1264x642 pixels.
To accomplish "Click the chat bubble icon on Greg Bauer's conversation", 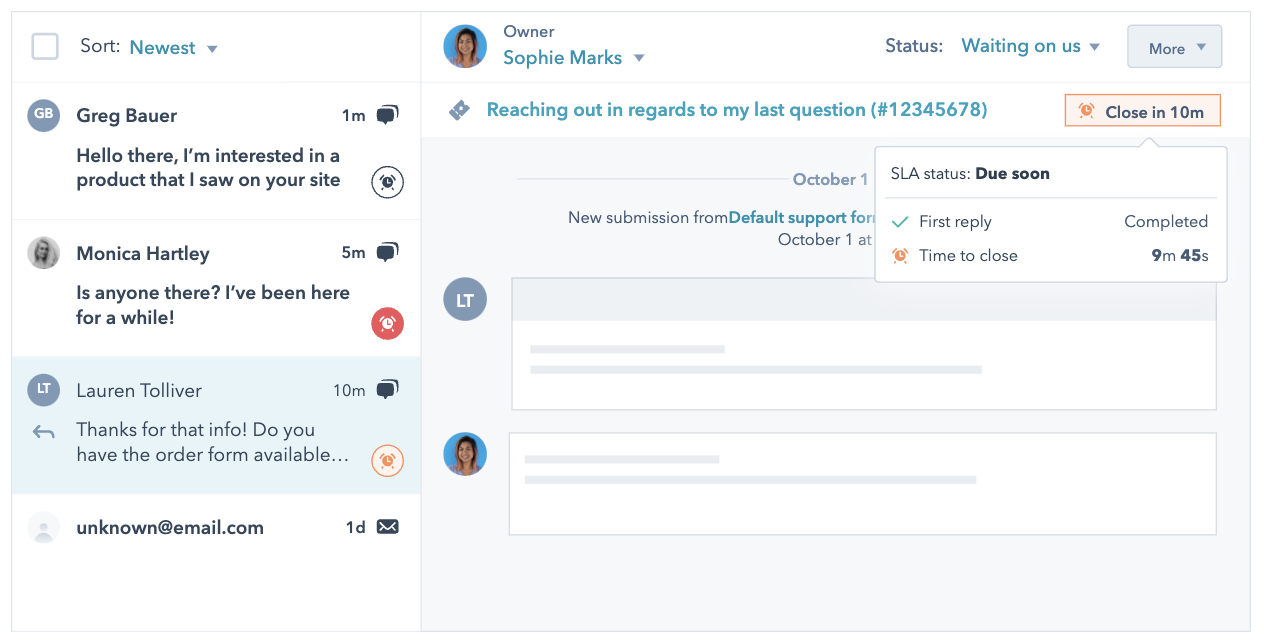I will [x=387, y=116].
